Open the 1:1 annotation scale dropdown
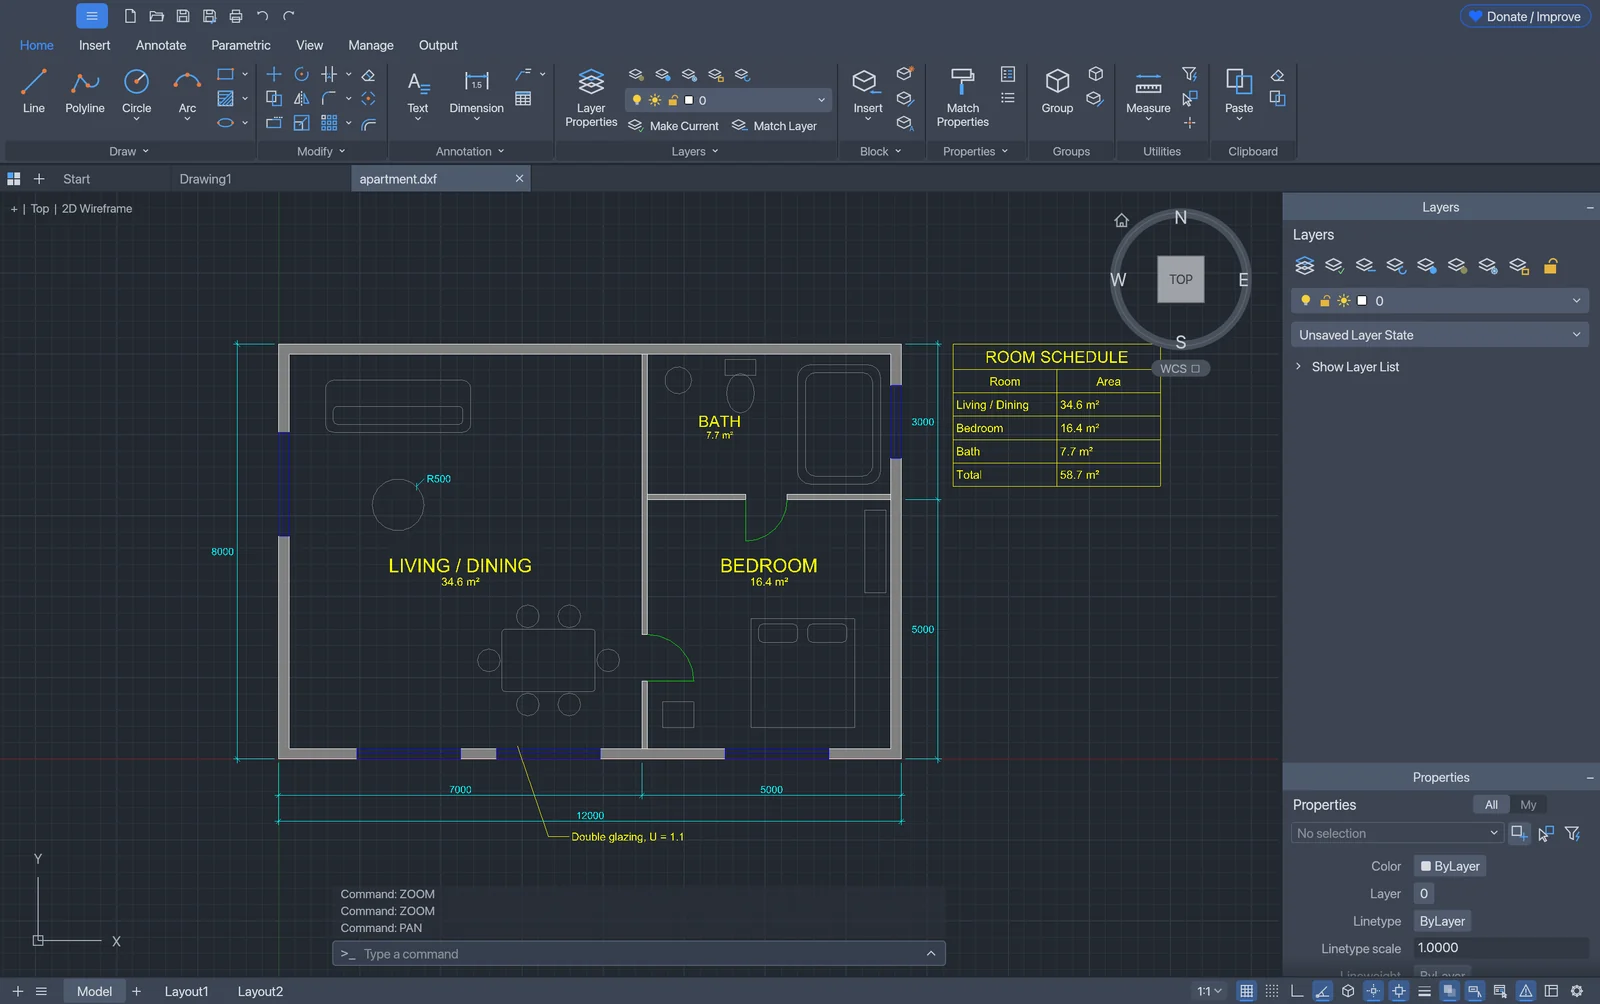The width and height of the screenshot is (1600, 1004). [x=1210, y=991]
